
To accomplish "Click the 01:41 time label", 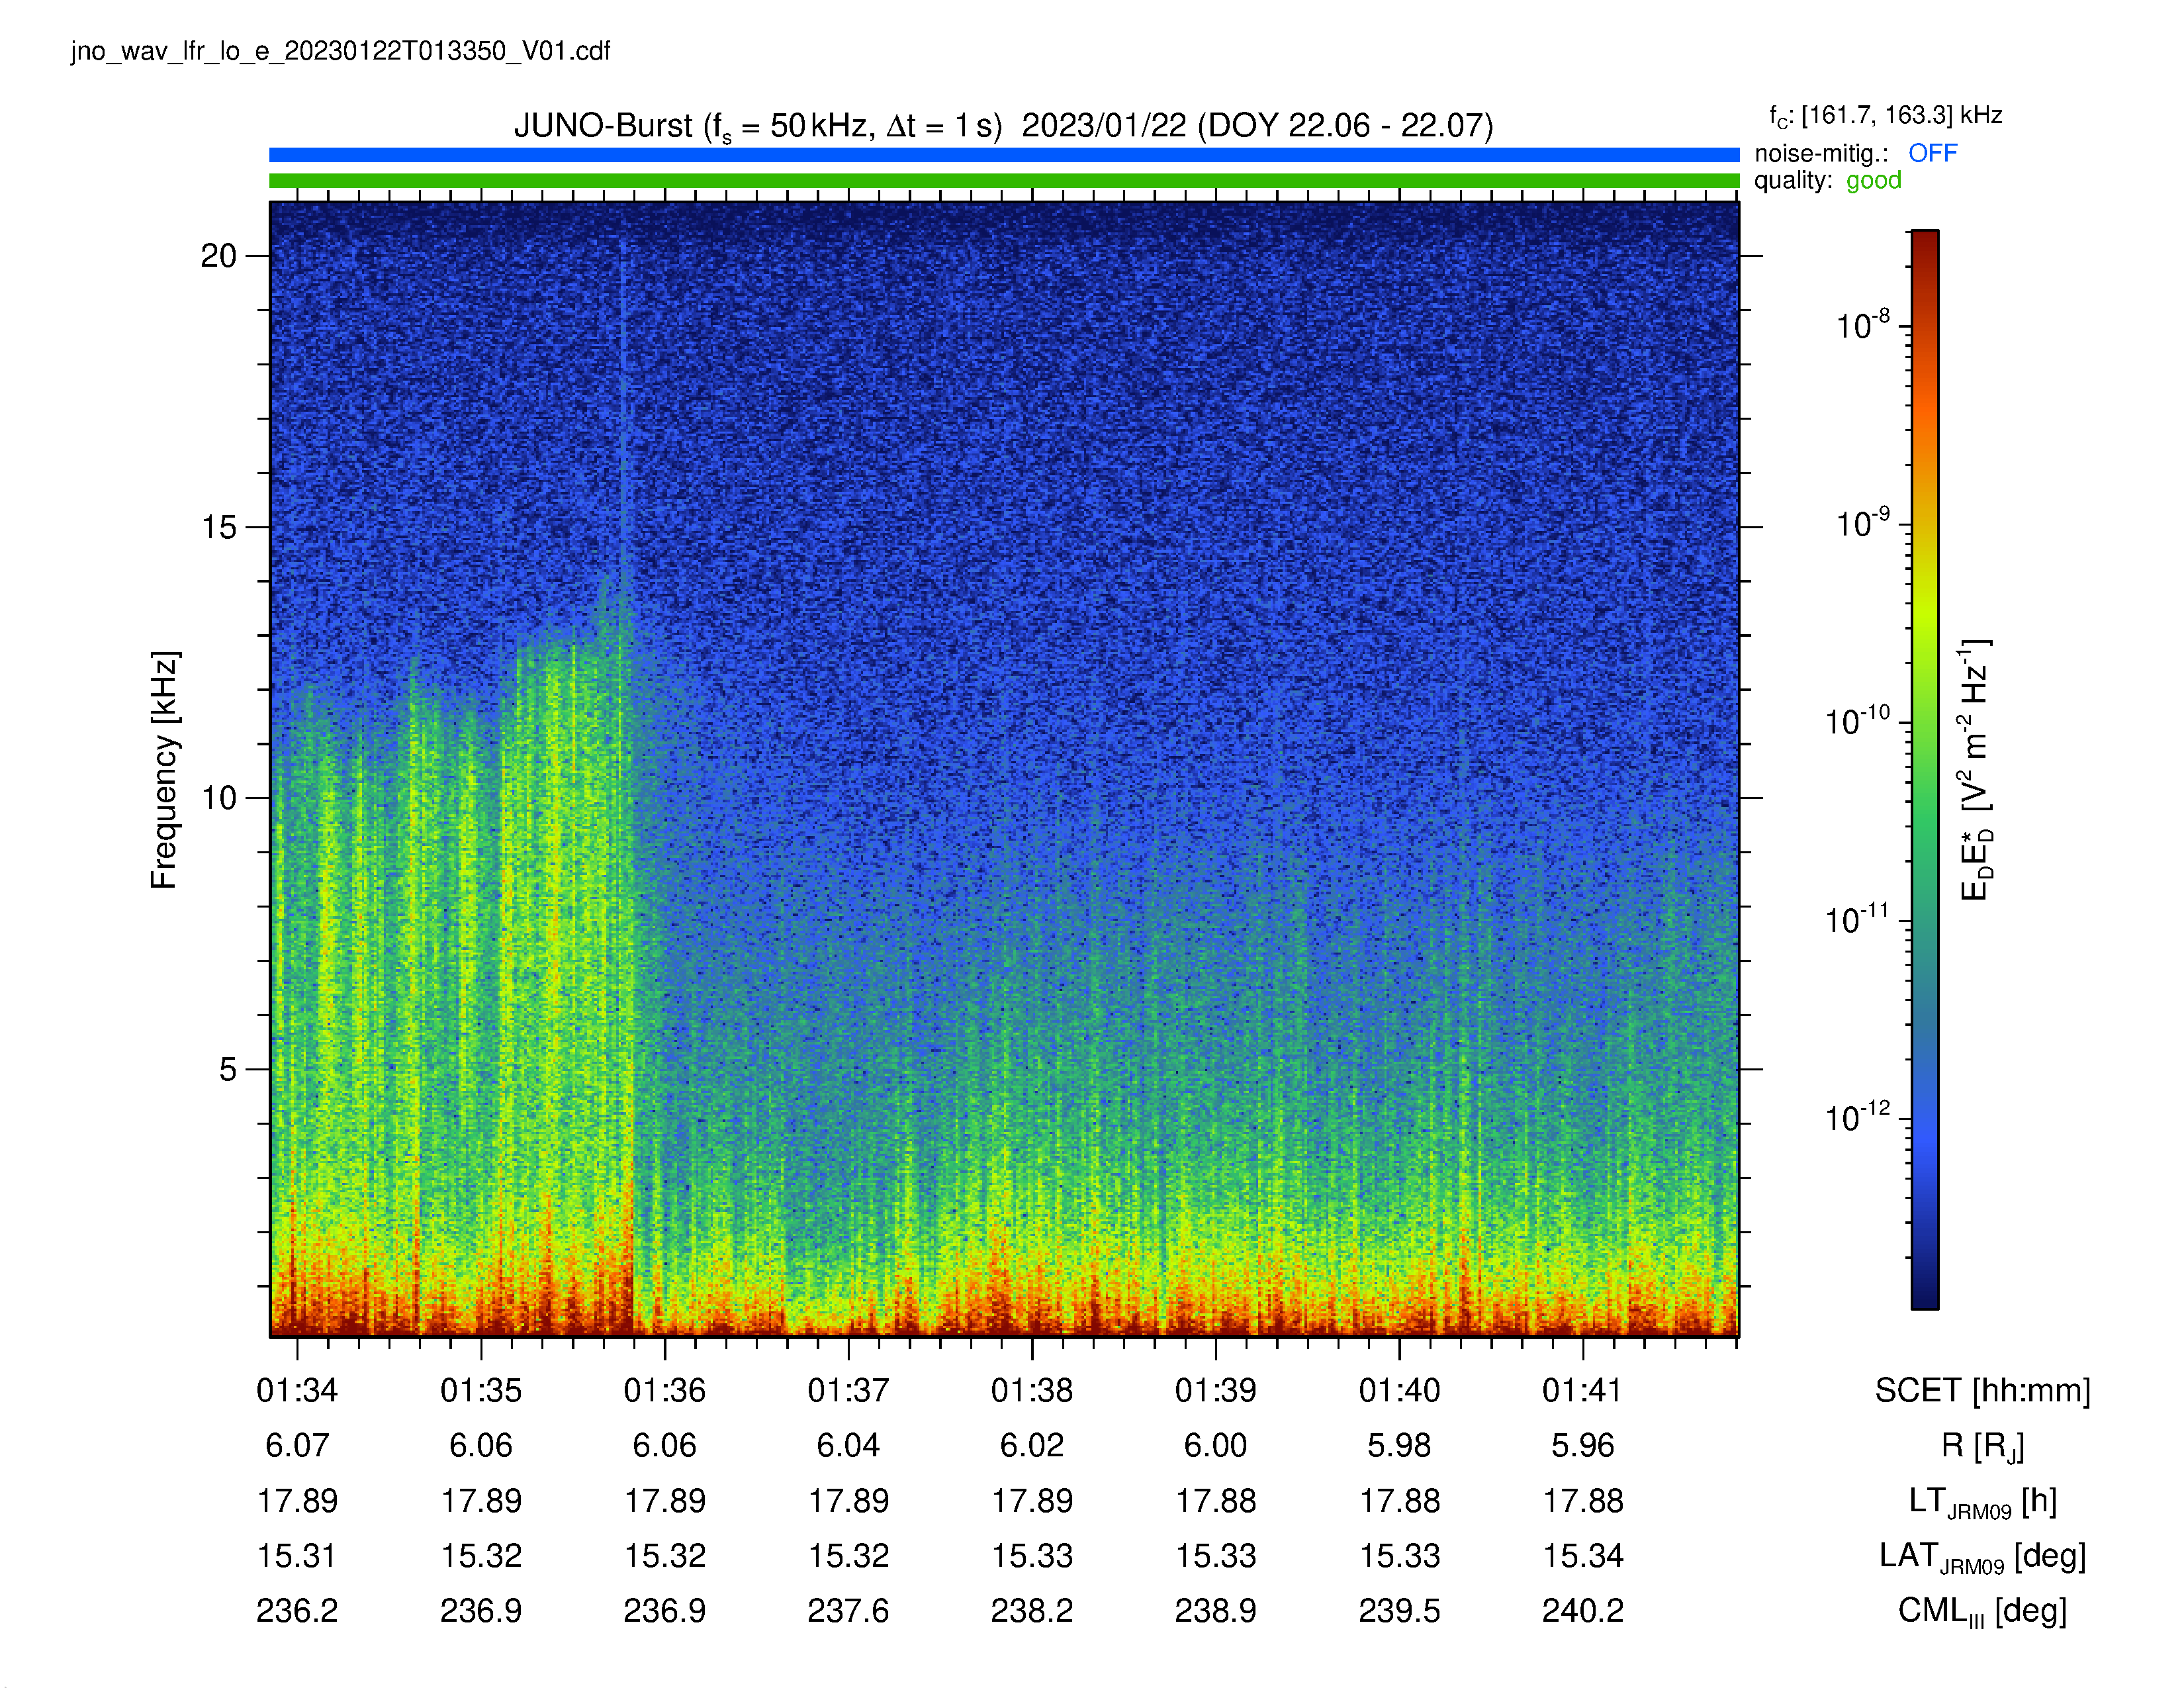I will (1583, 1390).
